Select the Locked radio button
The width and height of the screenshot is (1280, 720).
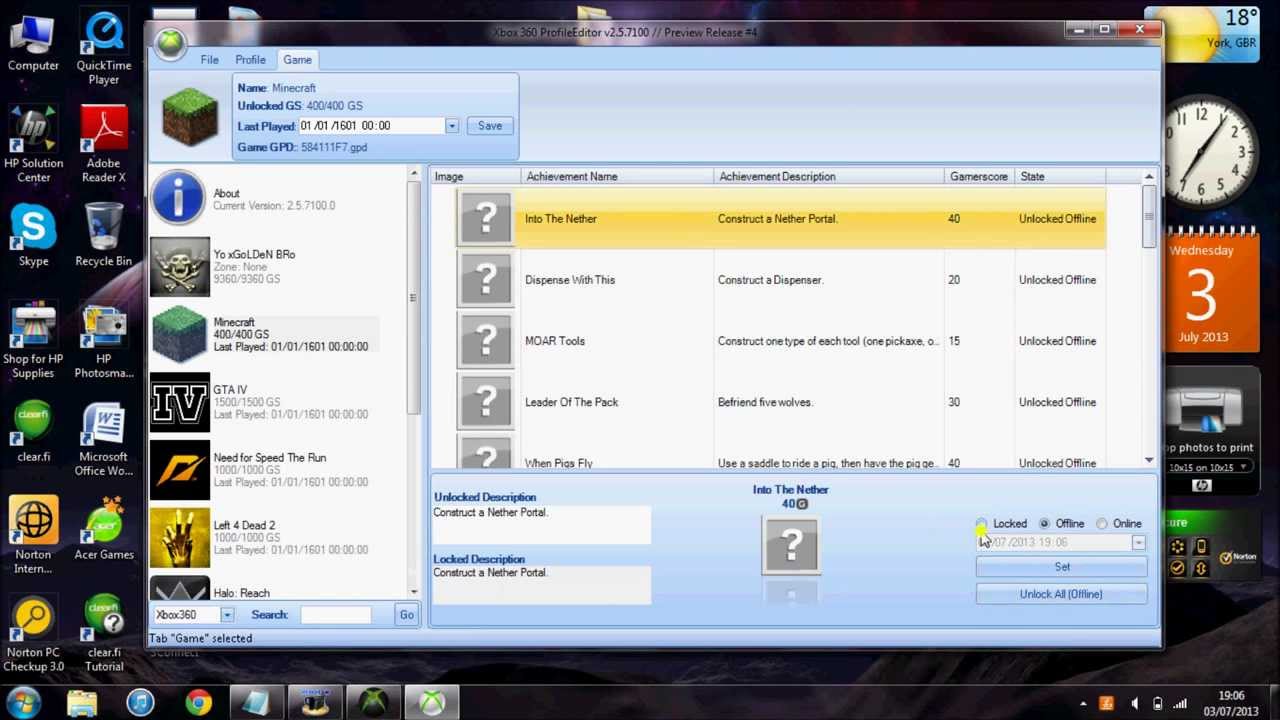point(982,524)
